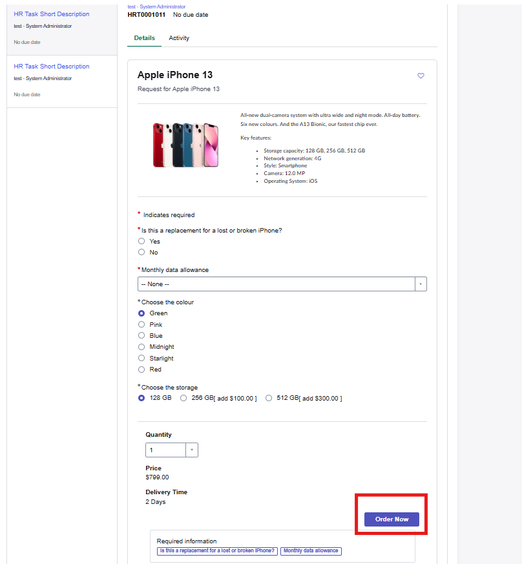Click the replacement question required-info tag
Viewport: 522px width, 564px height.
pos(217,551)
